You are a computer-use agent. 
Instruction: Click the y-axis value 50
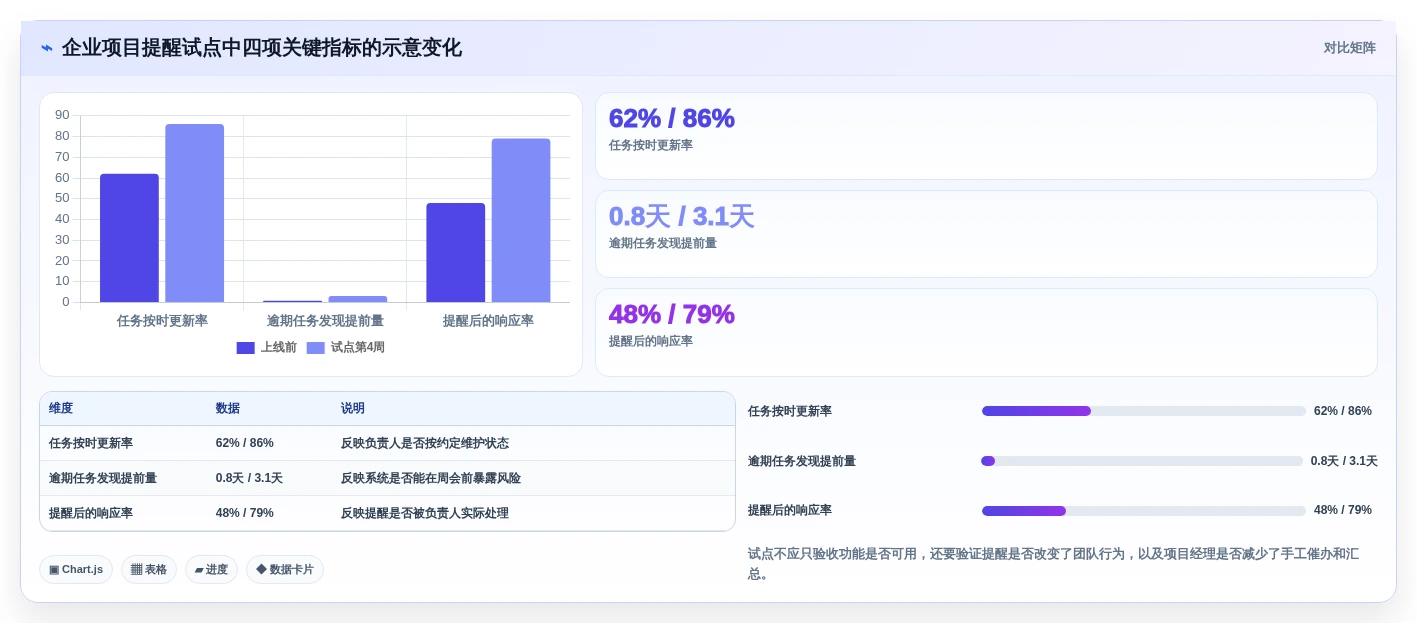pyautogui.click(x=62, y=198)
